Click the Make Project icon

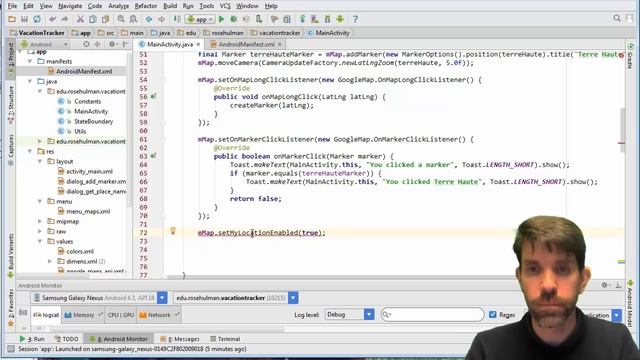point(177,19)
